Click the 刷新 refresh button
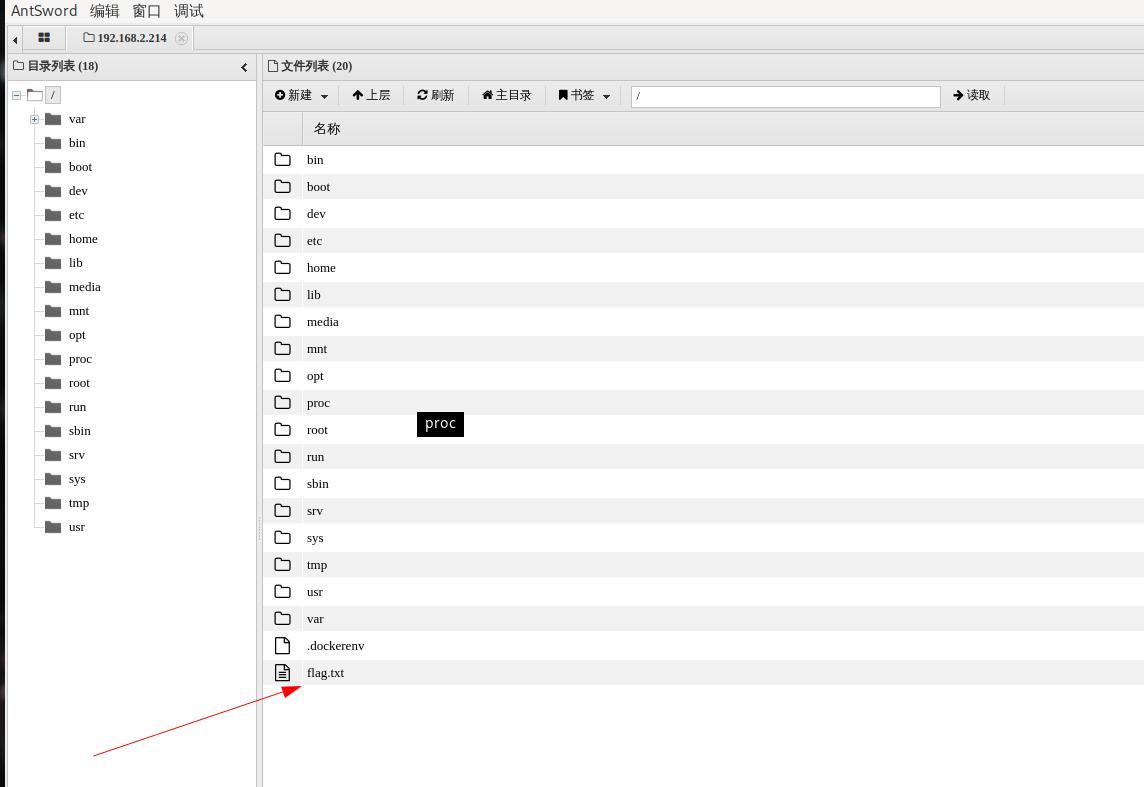1144x787 pixels. point(435,96)
